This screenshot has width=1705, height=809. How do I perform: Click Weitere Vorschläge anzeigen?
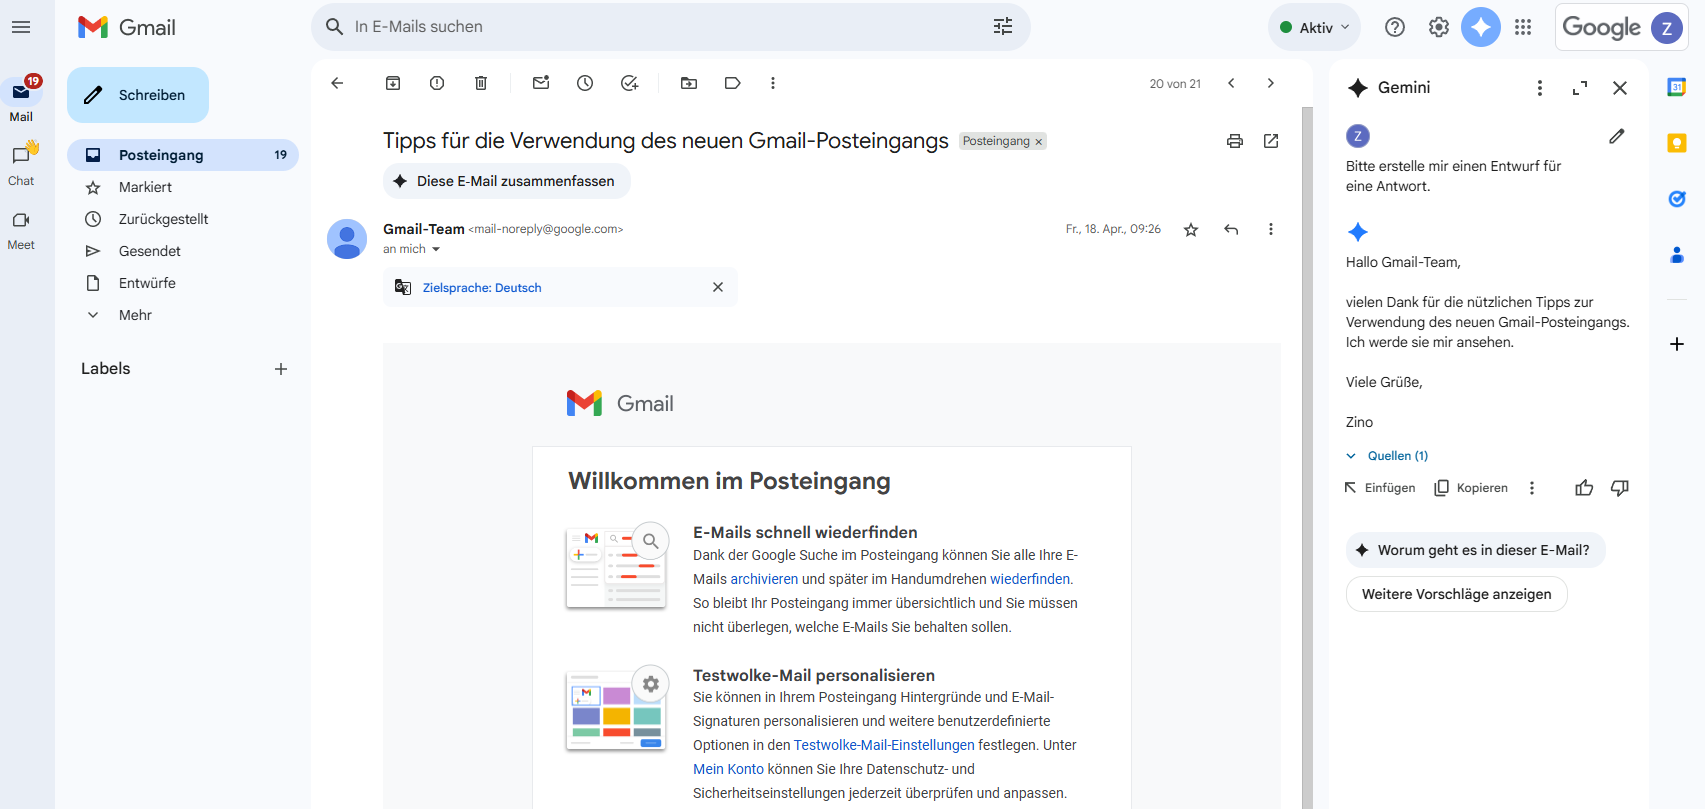1456,594
